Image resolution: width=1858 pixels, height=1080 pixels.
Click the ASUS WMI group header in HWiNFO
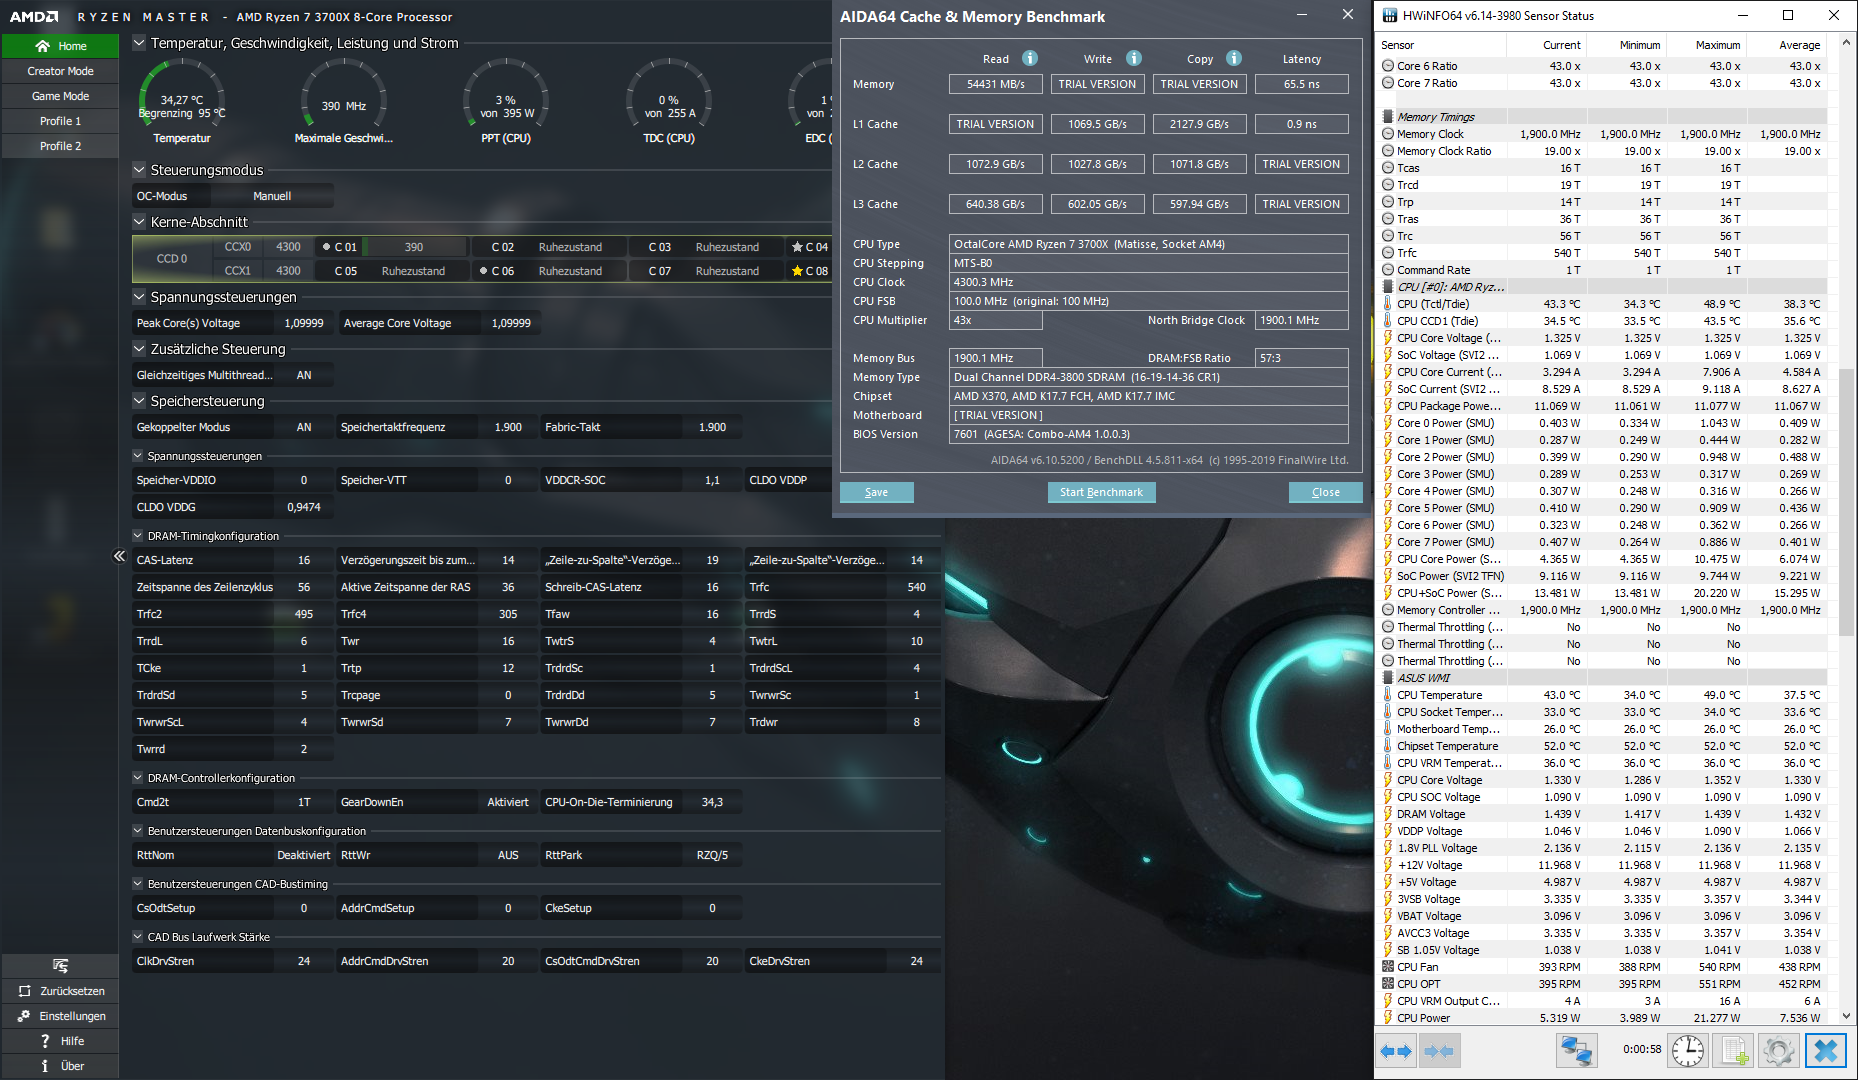pos(1603,678)
